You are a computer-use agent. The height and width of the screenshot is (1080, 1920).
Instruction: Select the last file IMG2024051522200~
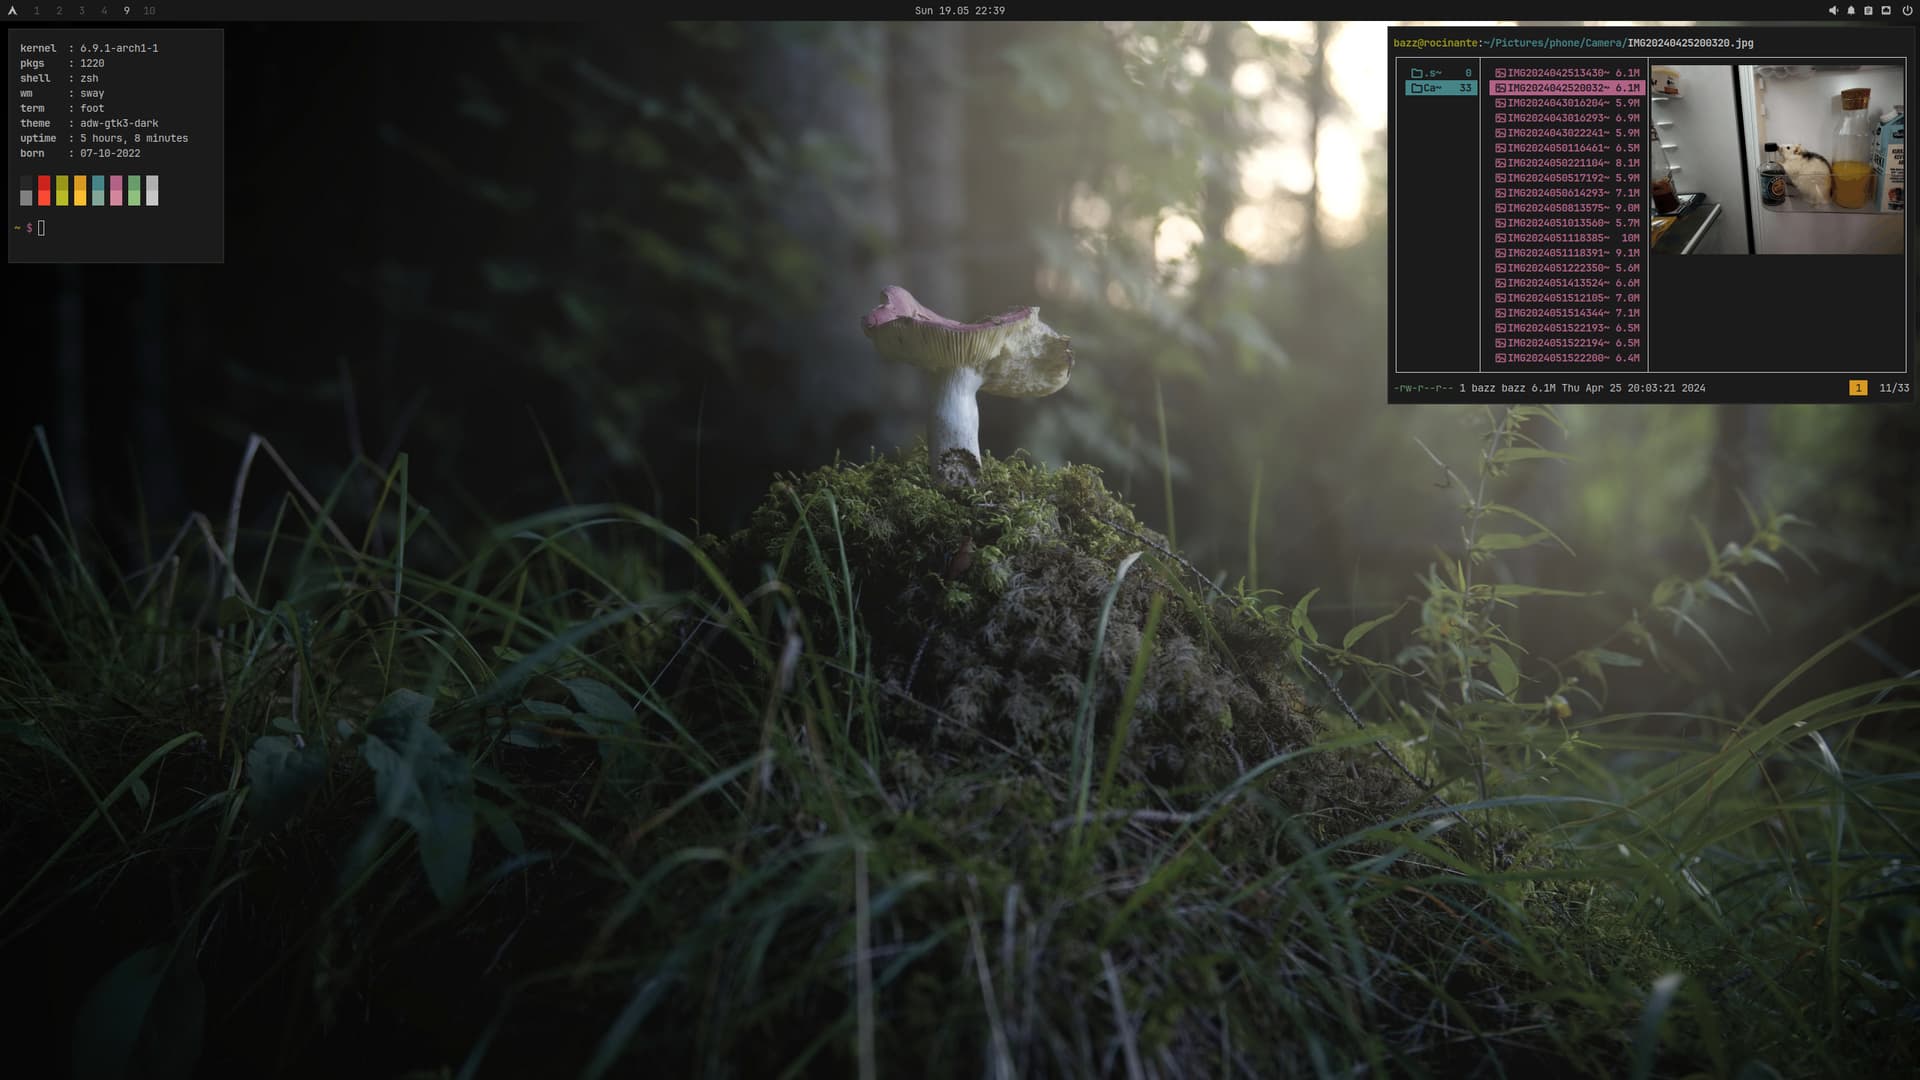click(x=1566, y=358)
